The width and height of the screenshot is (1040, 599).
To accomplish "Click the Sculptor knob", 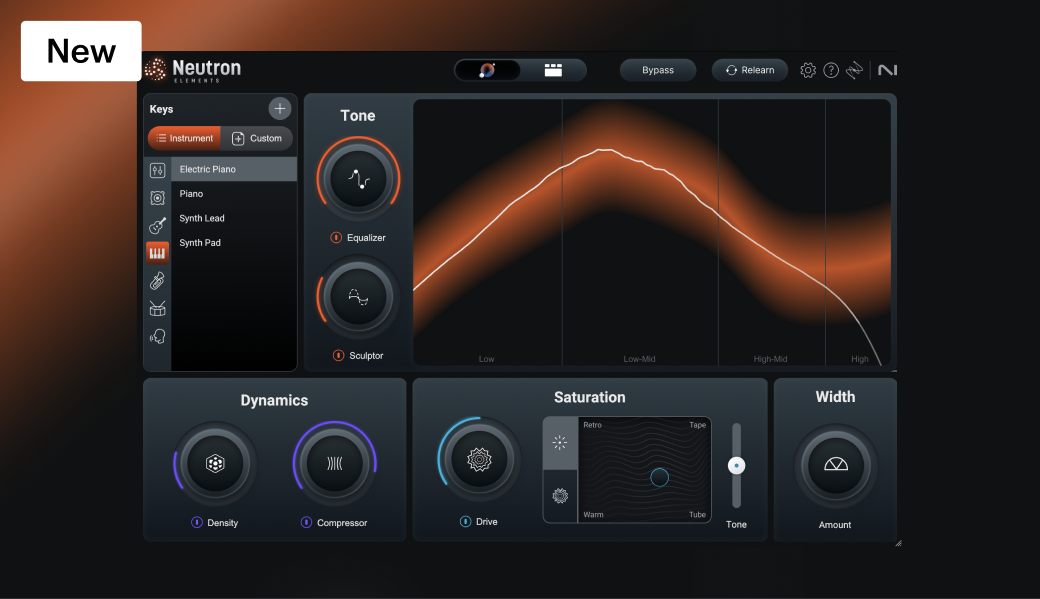I will [x=358, y=297].
